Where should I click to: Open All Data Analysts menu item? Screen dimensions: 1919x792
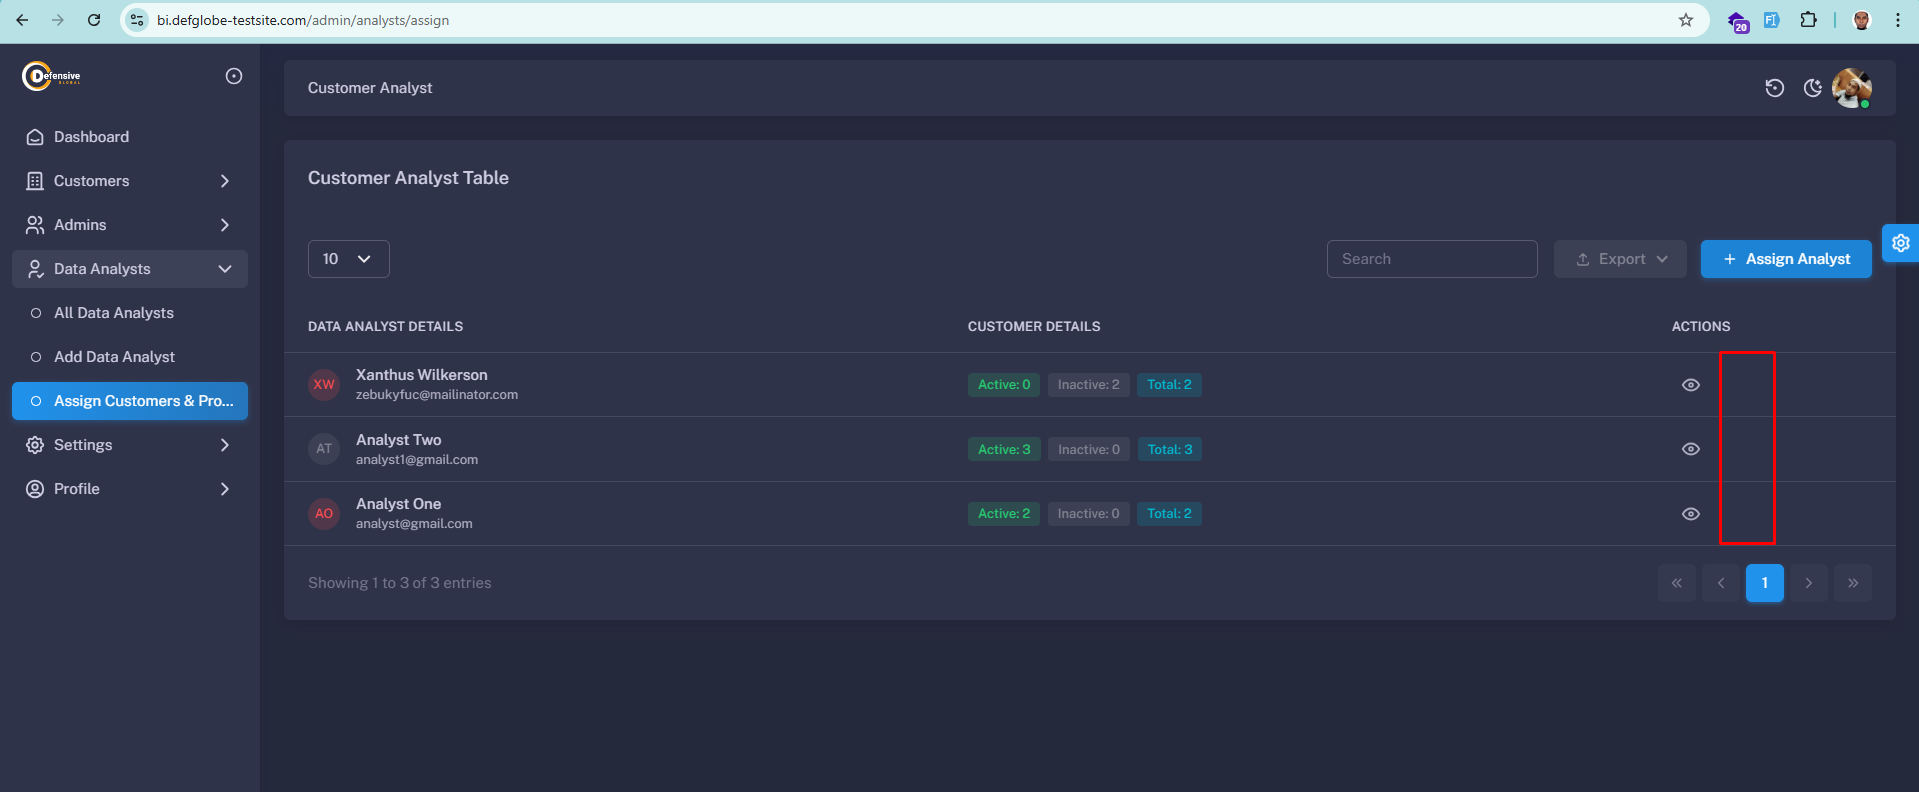114,313
